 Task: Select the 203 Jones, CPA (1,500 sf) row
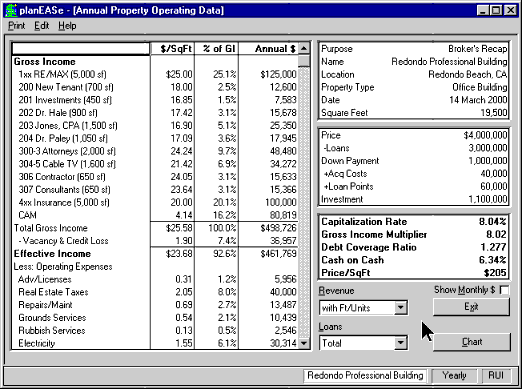(x=155, y=126)
